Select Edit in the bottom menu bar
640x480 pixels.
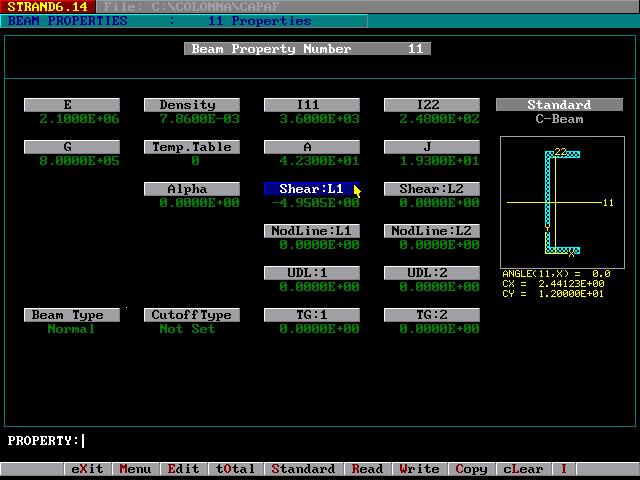click(182, 469)
